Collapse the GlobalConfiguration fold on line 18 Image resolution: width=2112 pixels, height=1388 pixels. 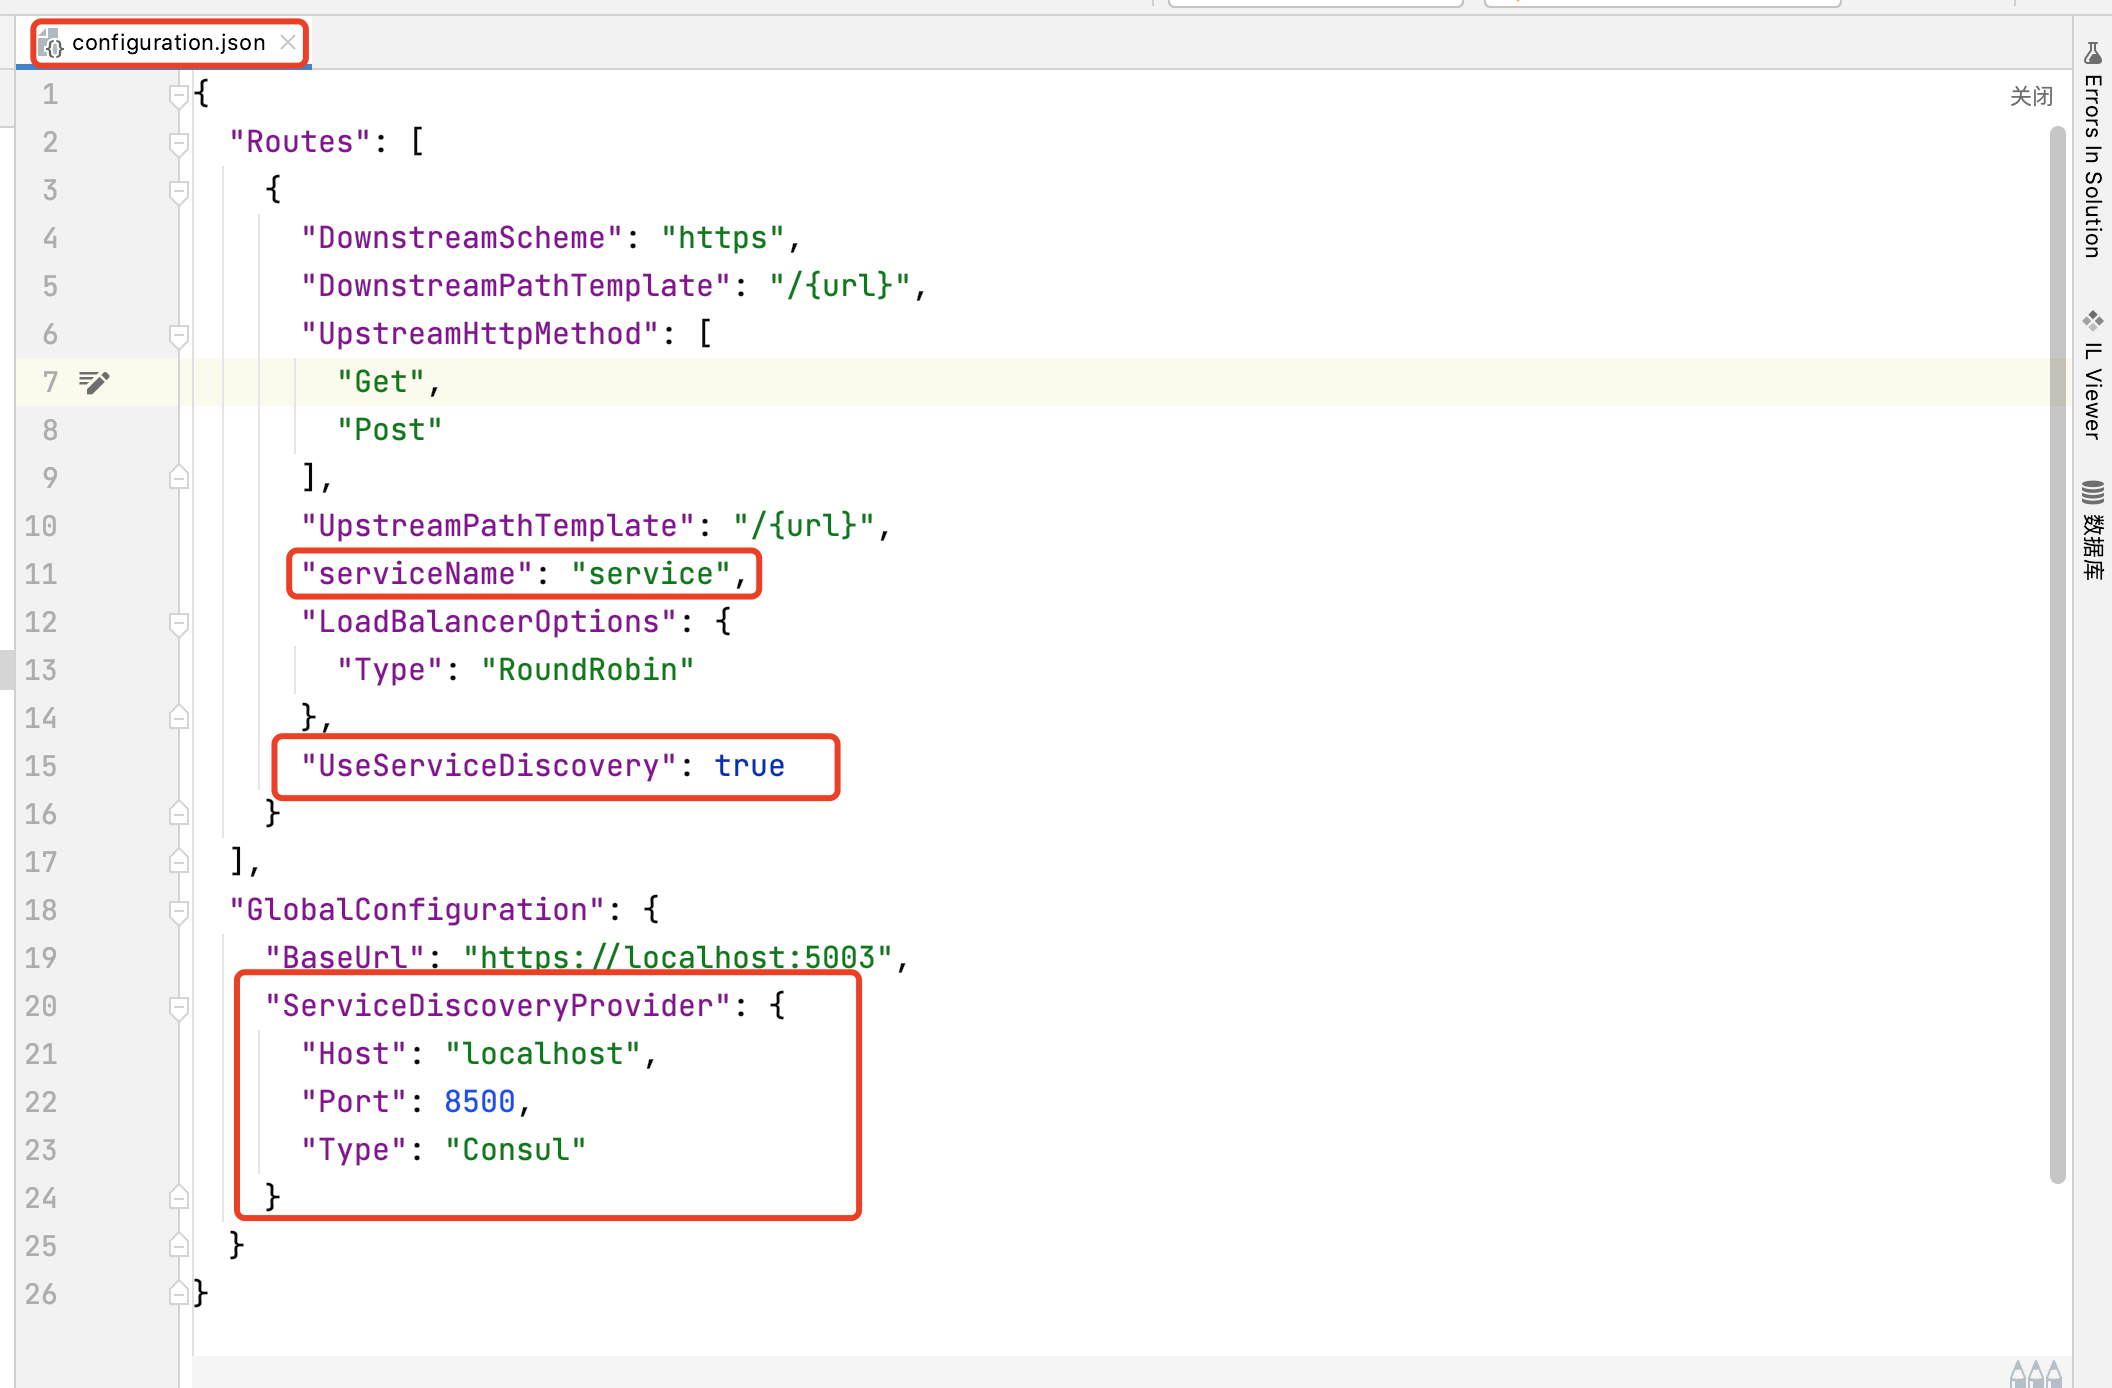coord(179,912)
